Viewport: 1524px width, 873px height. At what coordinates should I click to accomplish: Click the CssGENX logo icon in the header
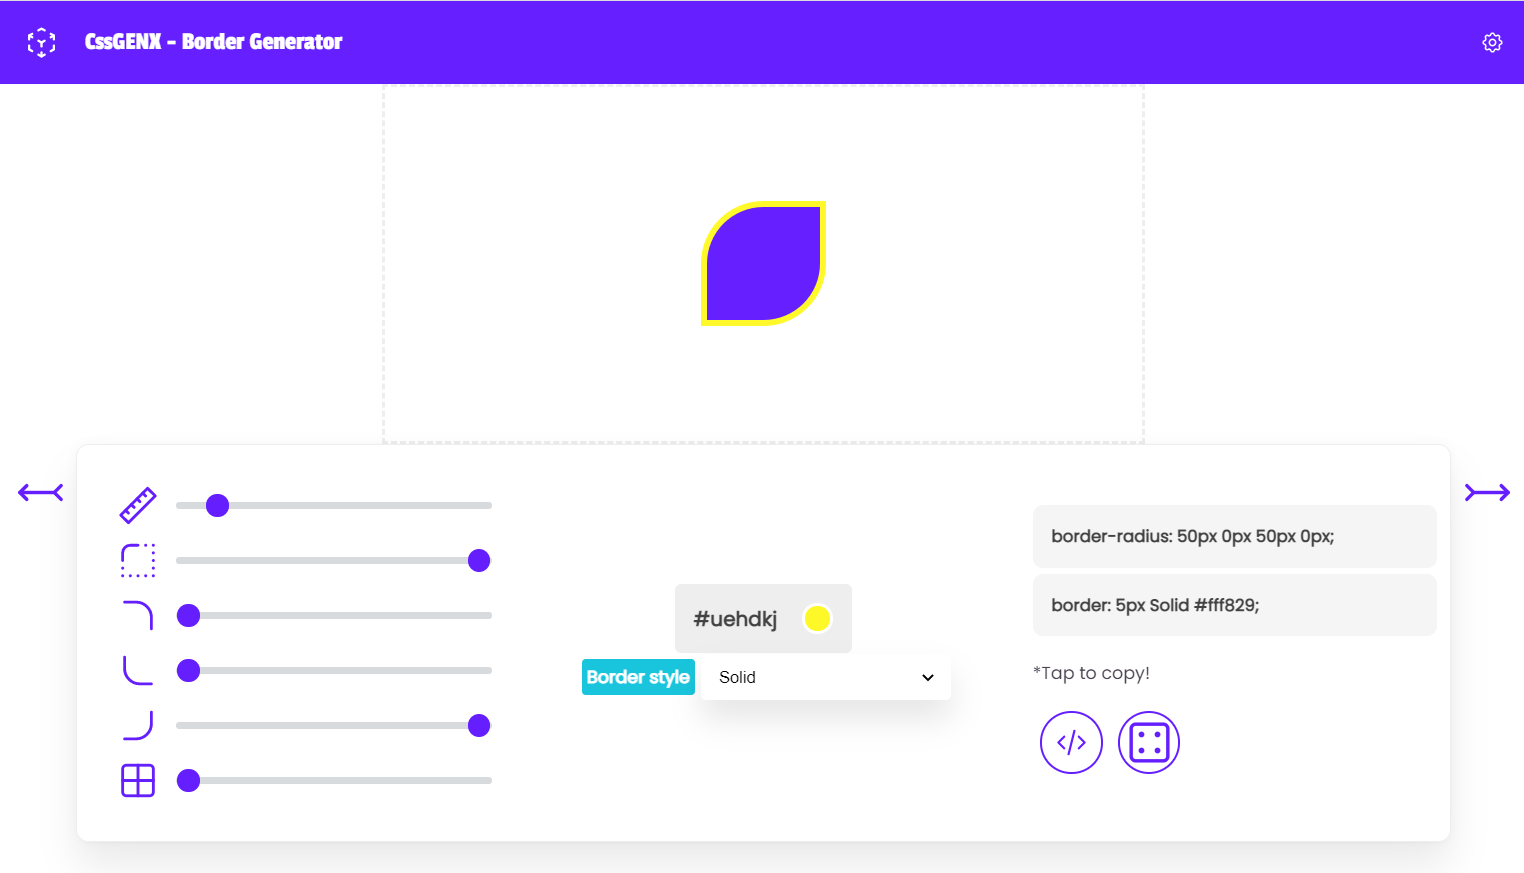point(41,42)
